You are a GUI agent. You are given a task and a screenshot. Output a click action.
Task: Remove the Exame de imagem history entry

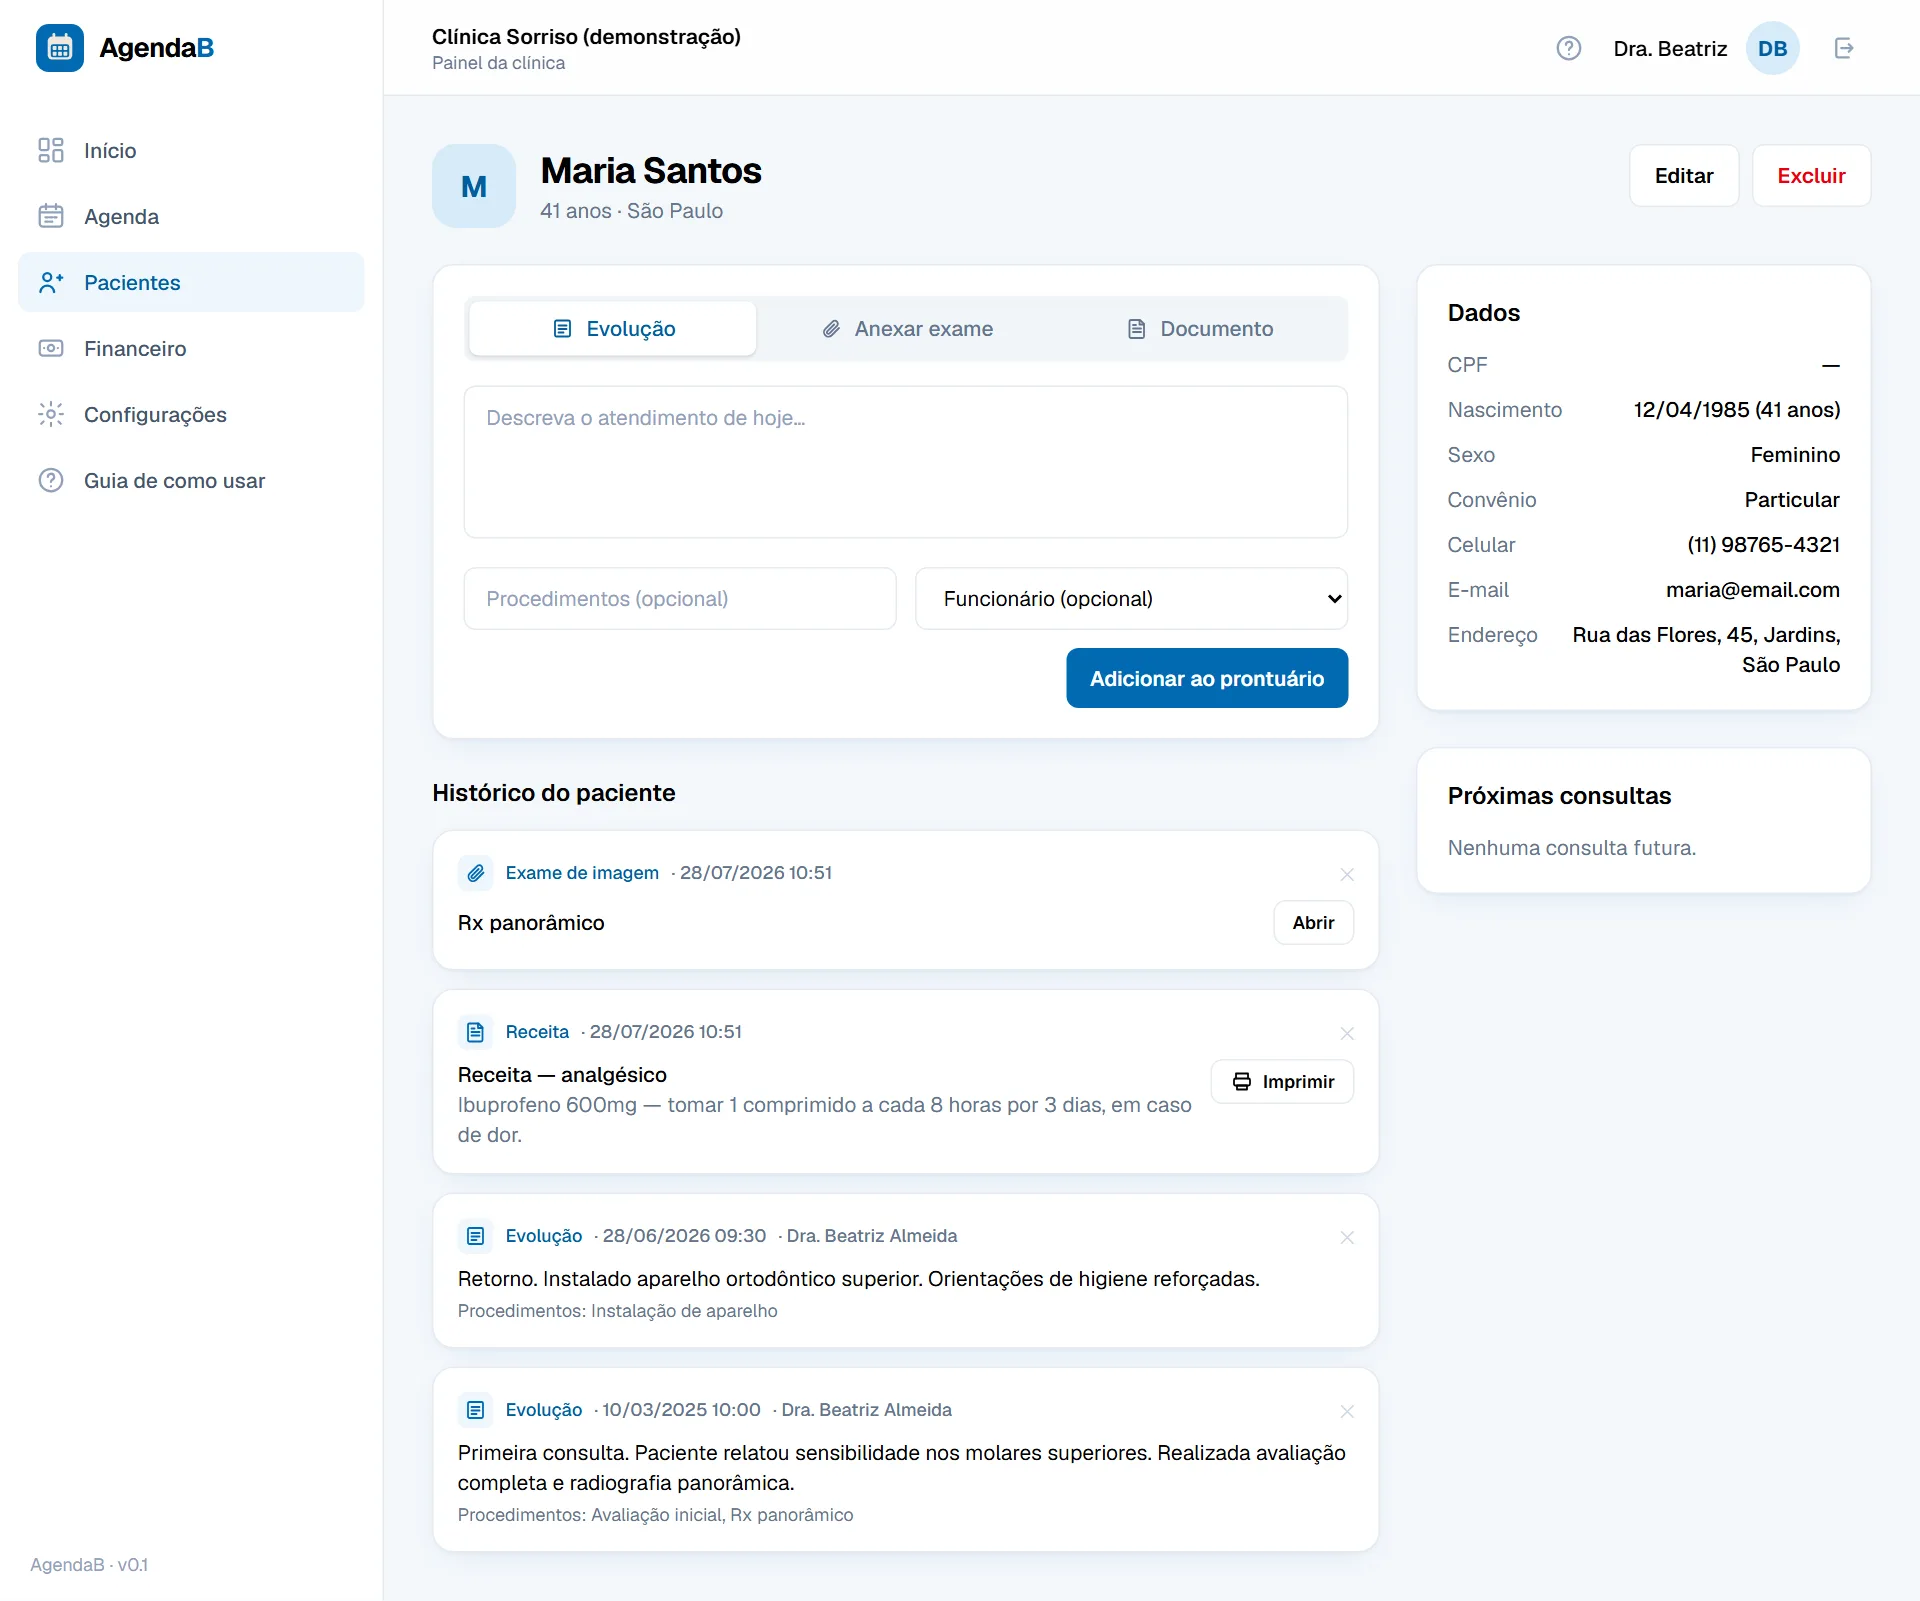(x=1347, y=874)
